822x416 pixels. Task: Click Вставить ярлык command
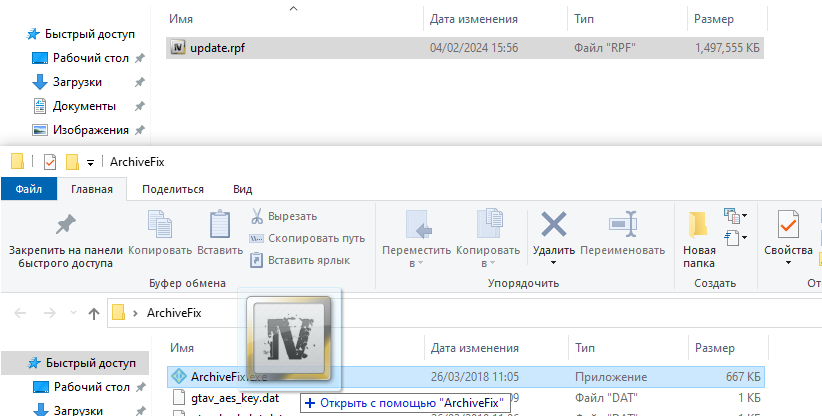coord(300,260)
